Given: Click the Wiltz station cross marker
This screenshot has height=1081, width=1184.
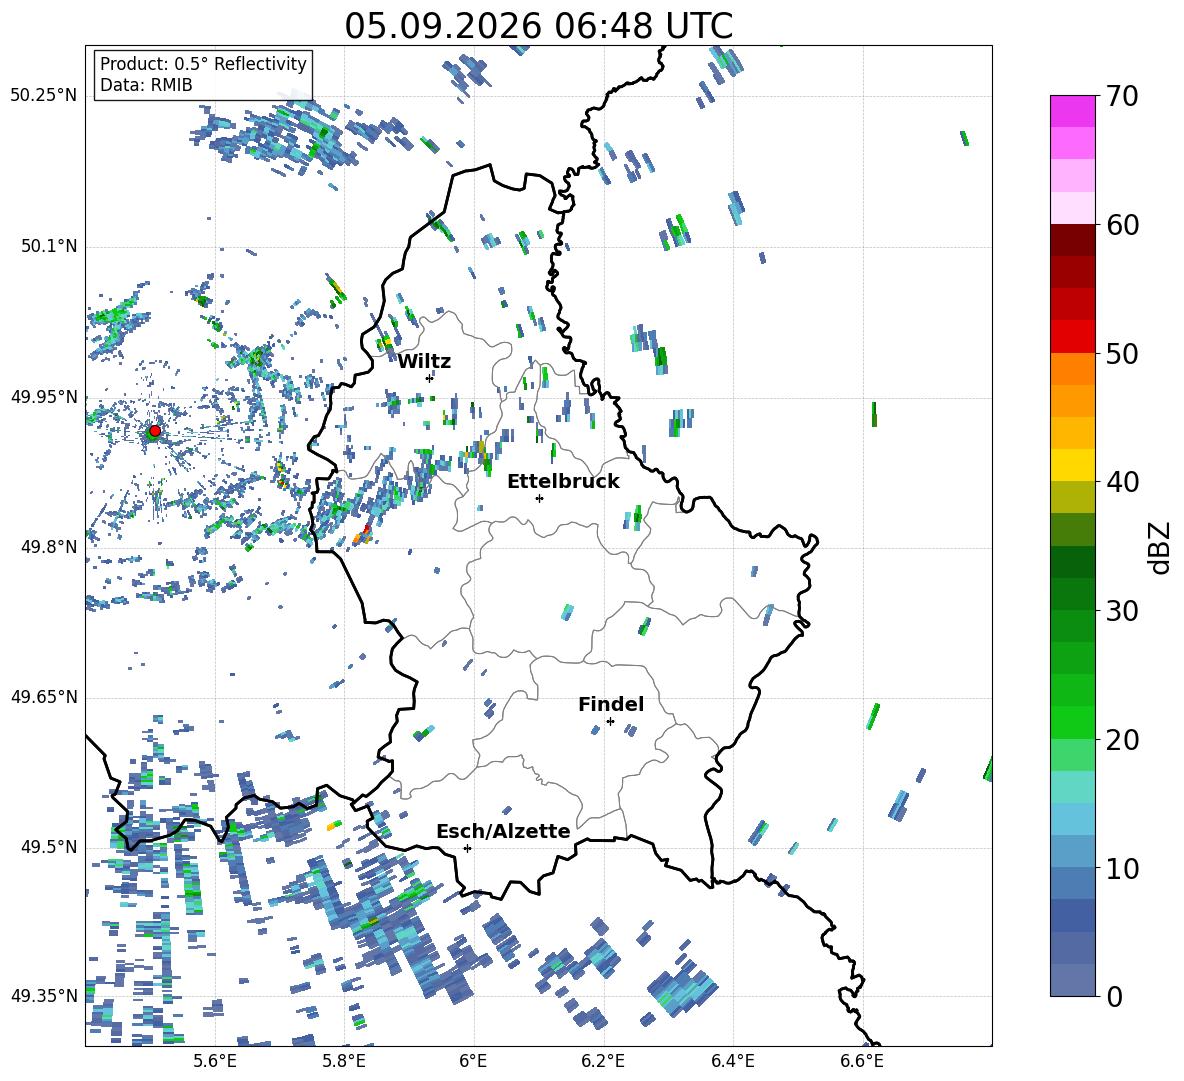Looking at the screenshot, I should (x=430, y=378).
